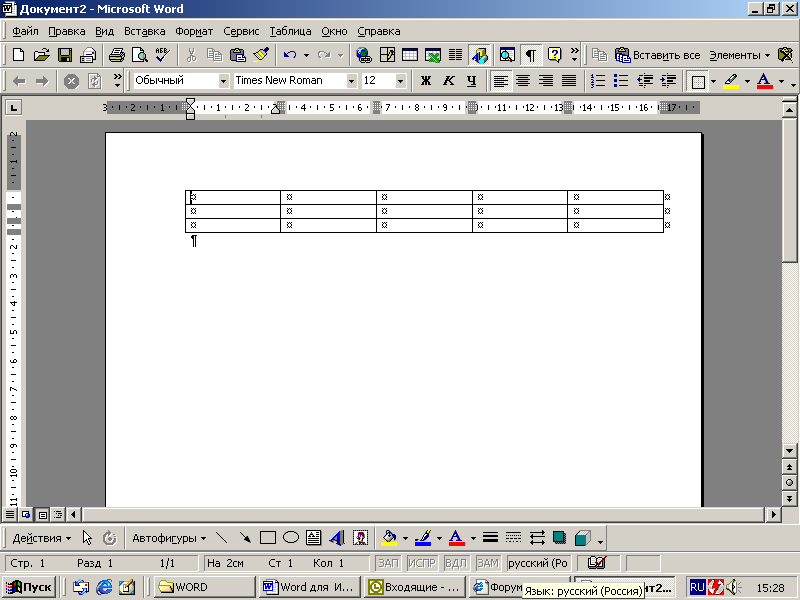Viewport: 800px width, 600px height.
Task: Open Microsoft Word help
Action: click(x=554, y=55)
